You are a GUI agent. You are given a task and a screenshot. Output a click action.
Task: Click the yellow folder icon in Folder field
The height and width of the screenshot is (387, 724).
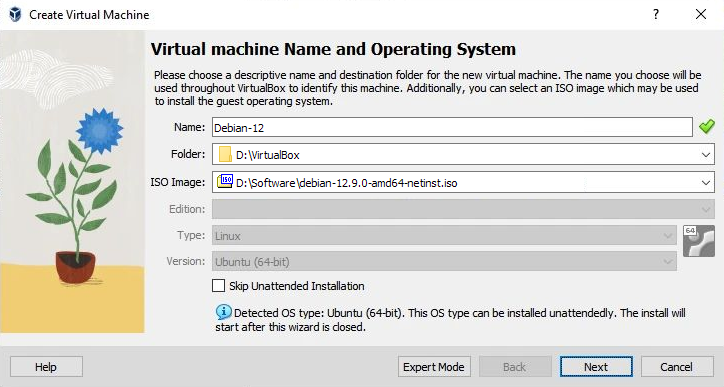[225, 154]
